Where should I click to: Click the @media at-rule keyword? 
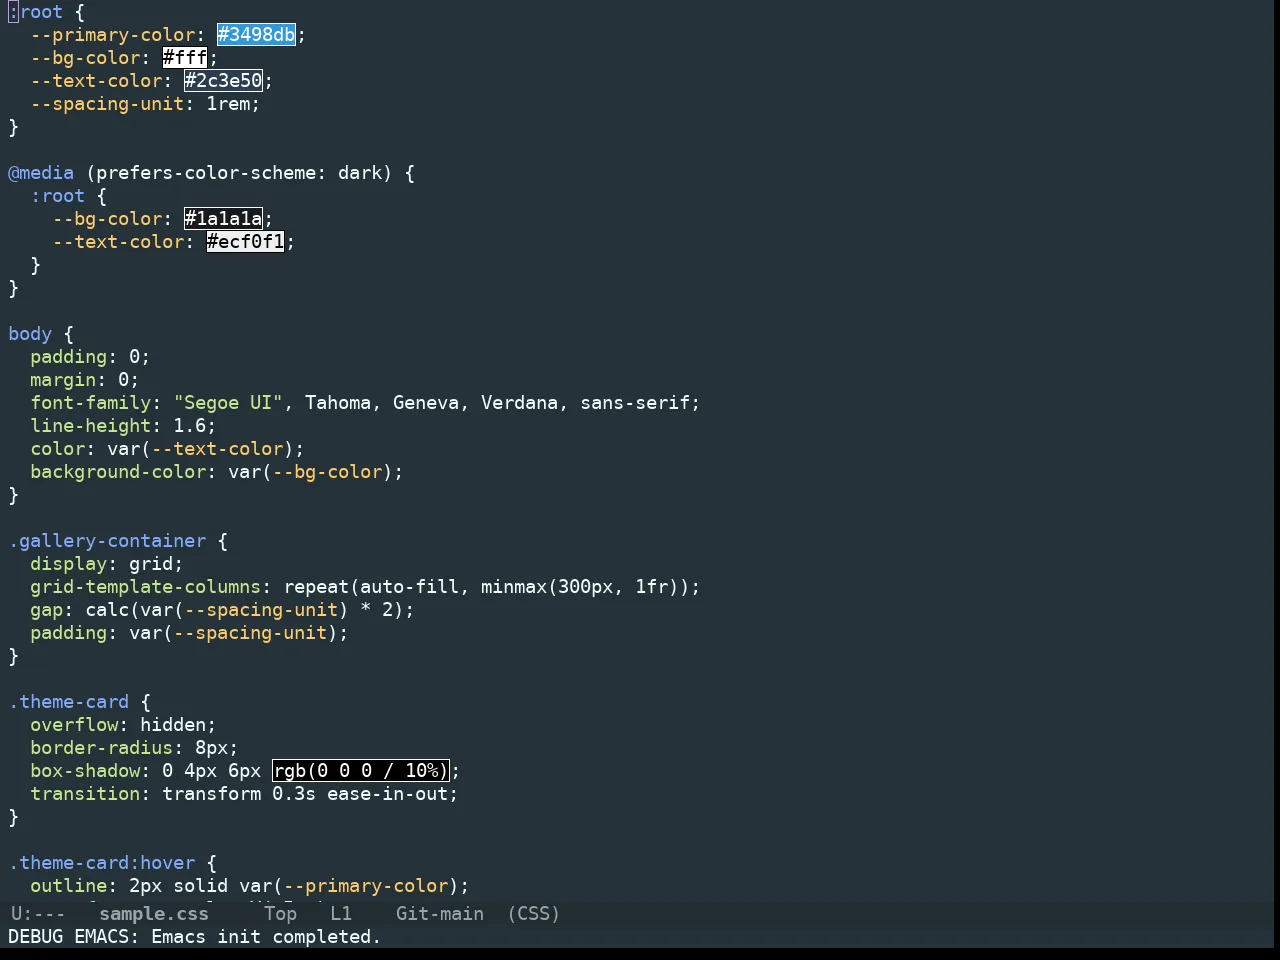41,173
